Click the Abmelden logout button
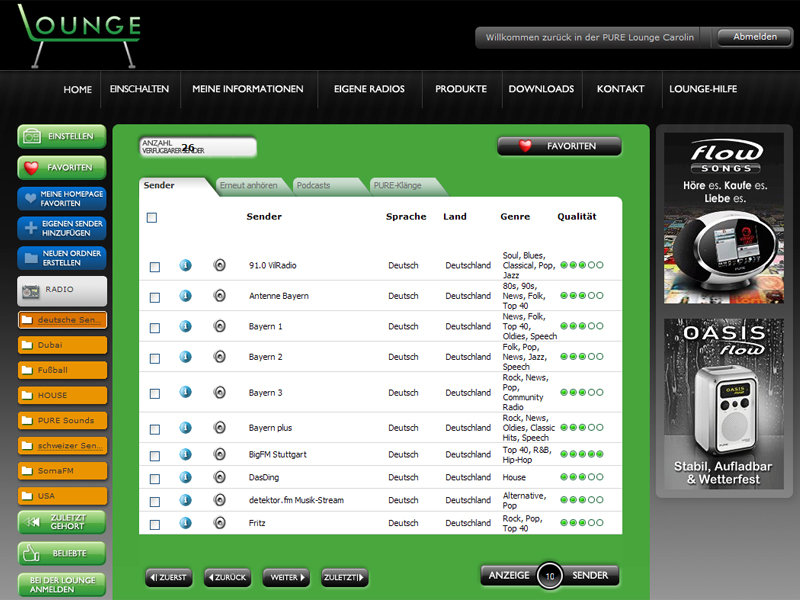Screen dimensions: 800x600 coord(755,37)
